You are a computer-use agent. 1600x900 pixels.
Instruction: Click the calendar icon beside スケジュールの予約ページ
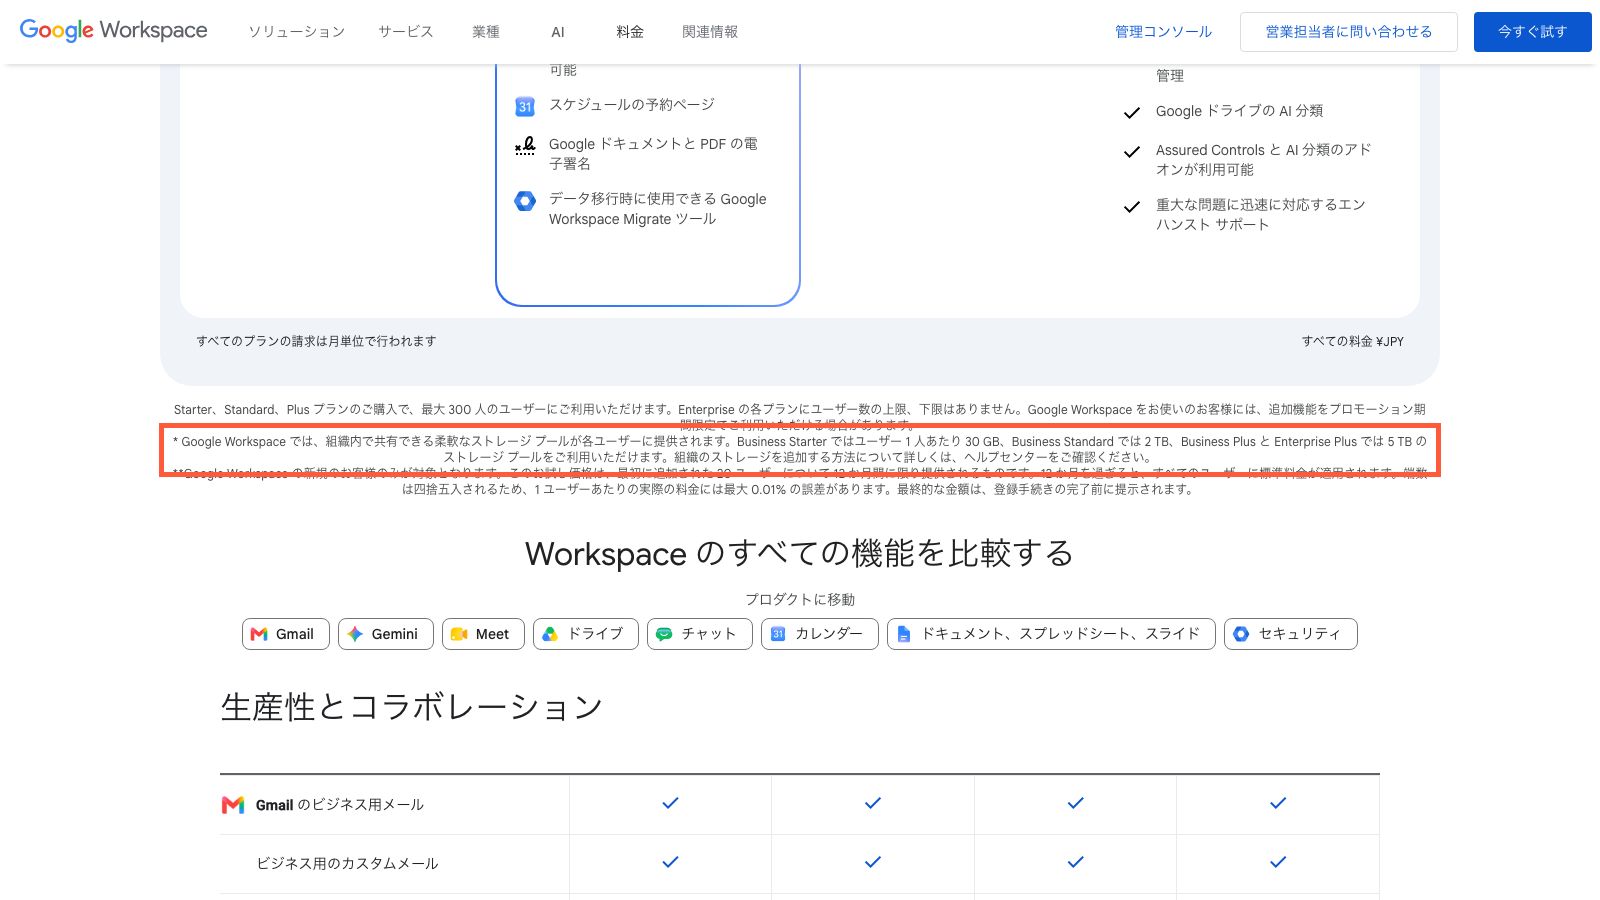click(525, 106)
